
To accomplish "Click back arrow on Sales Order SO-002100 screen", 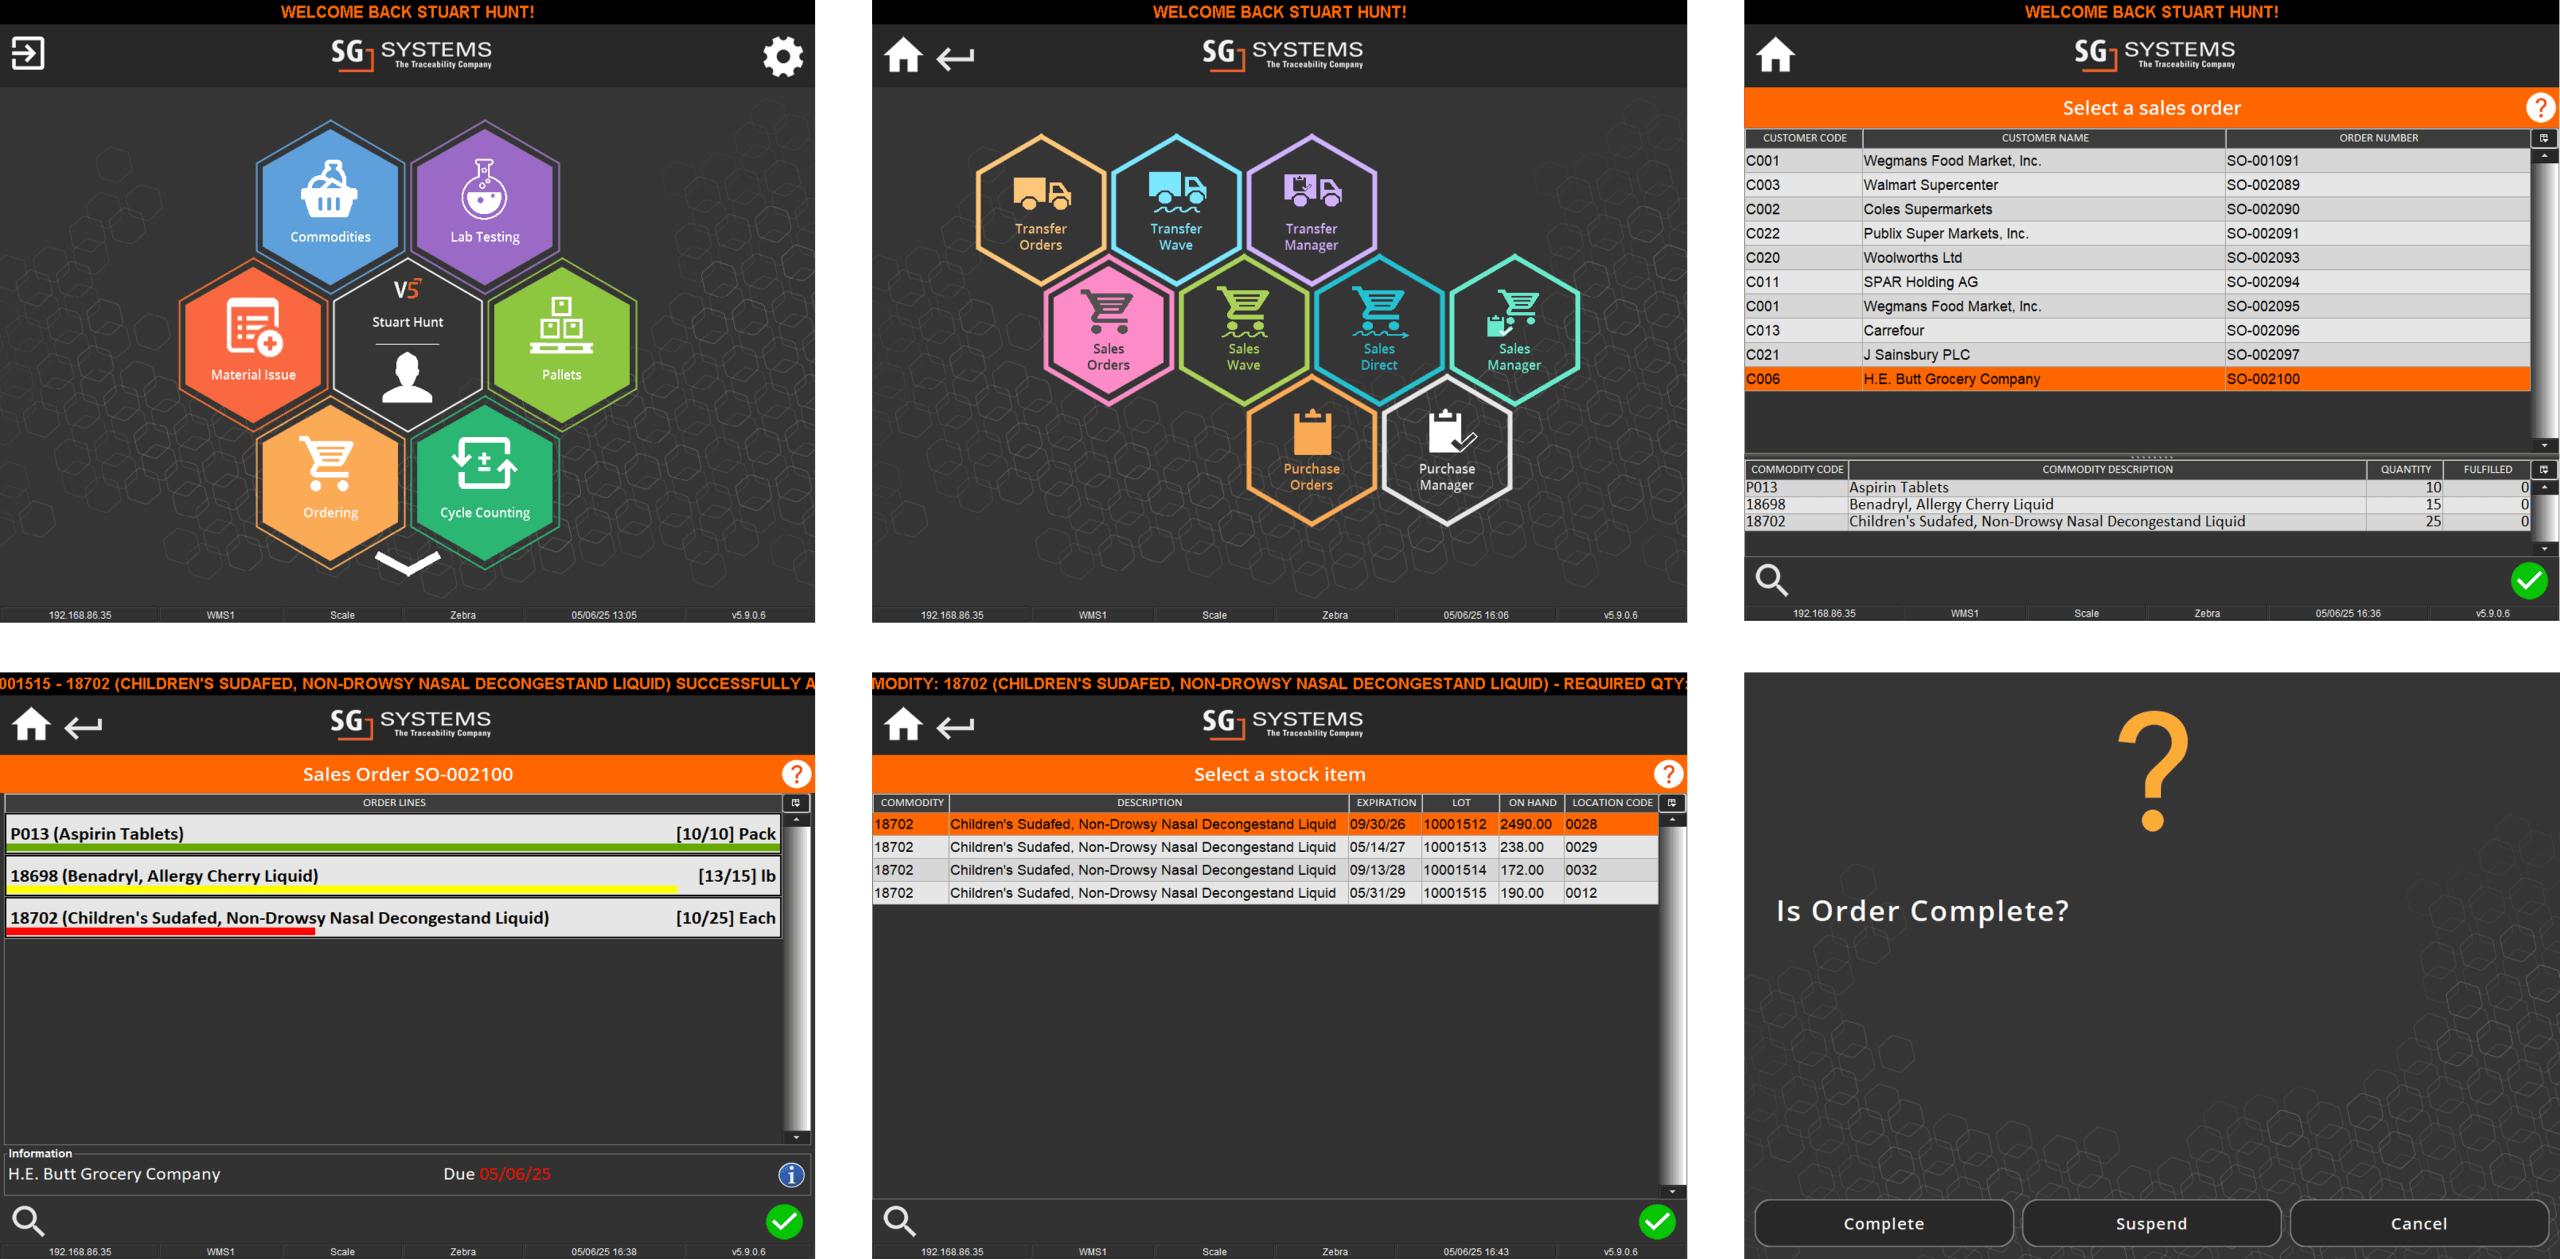I will tap(83, 727).
